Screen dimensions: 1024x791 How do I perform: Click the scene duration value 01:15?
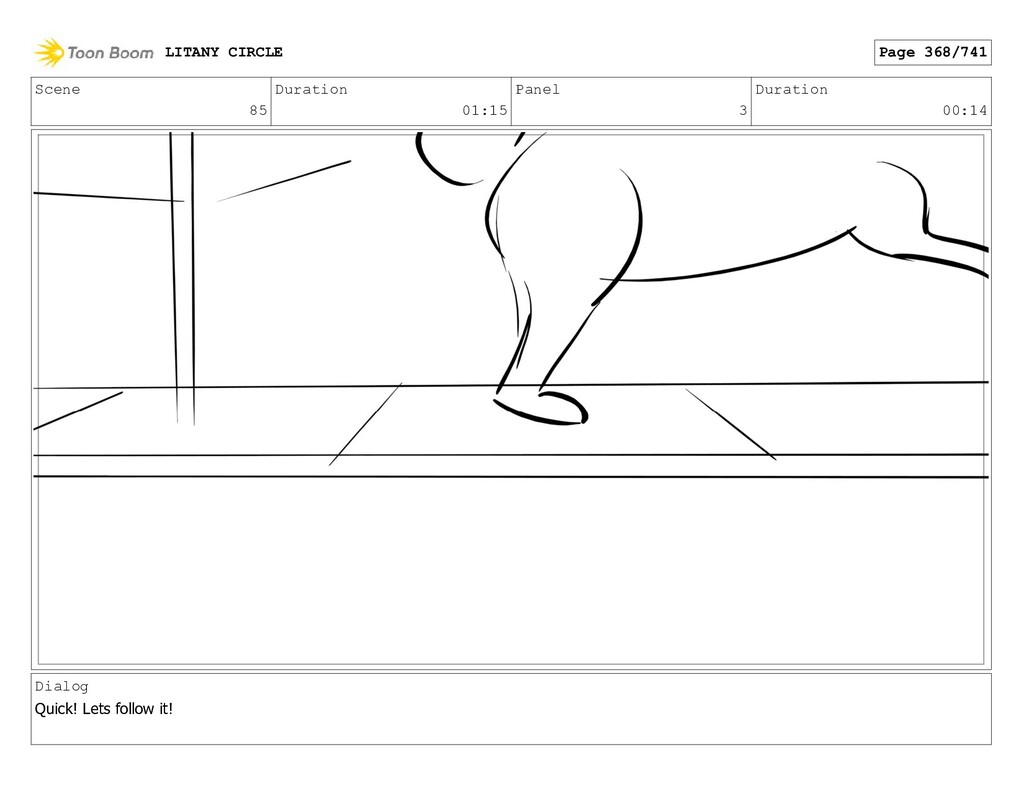point(485,110)
